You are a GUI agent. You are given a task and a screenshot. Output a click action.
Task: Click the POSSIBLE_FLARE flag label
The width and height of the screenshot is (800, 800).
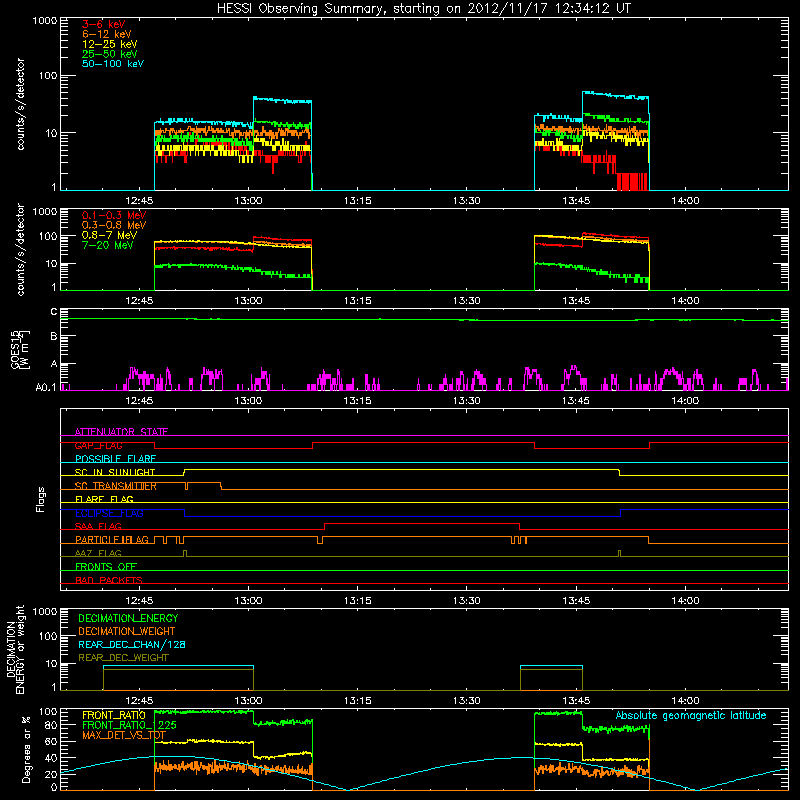tap(115, 459)
